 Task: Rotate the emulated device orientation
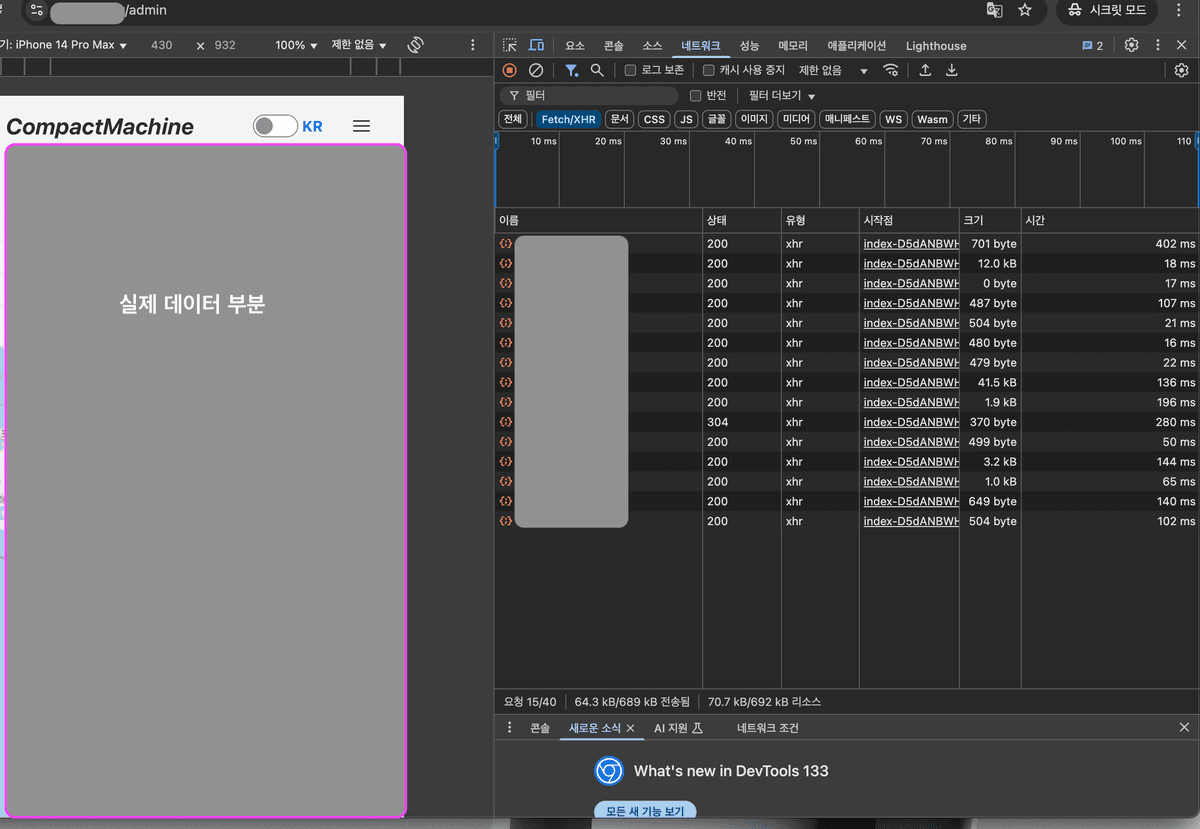click(416, 45)
